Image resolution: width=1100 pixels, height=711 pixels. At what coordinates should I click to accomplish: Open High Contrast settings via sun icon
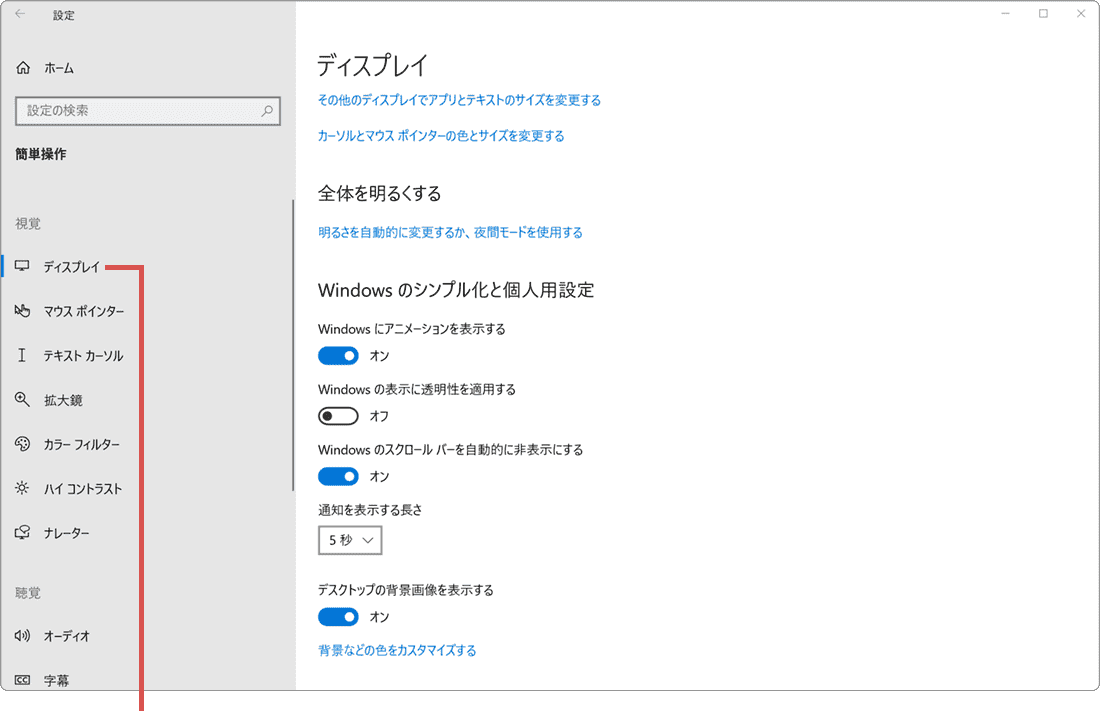click(x=22, y=488)
